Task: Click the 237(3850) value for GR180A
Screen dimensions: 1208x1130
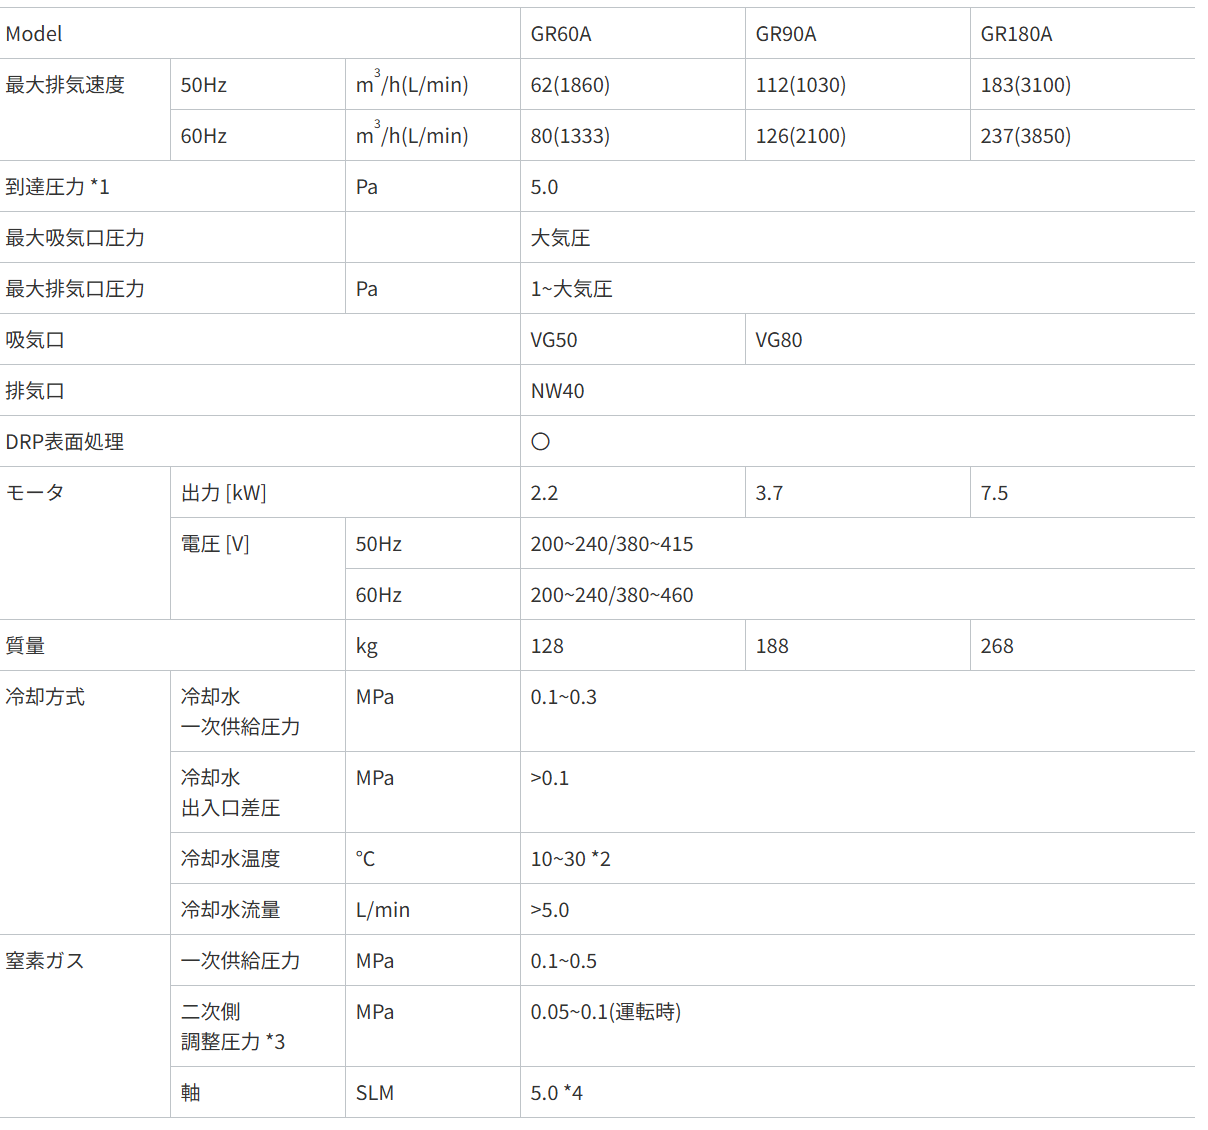Action: click(x=1026, y=135)
